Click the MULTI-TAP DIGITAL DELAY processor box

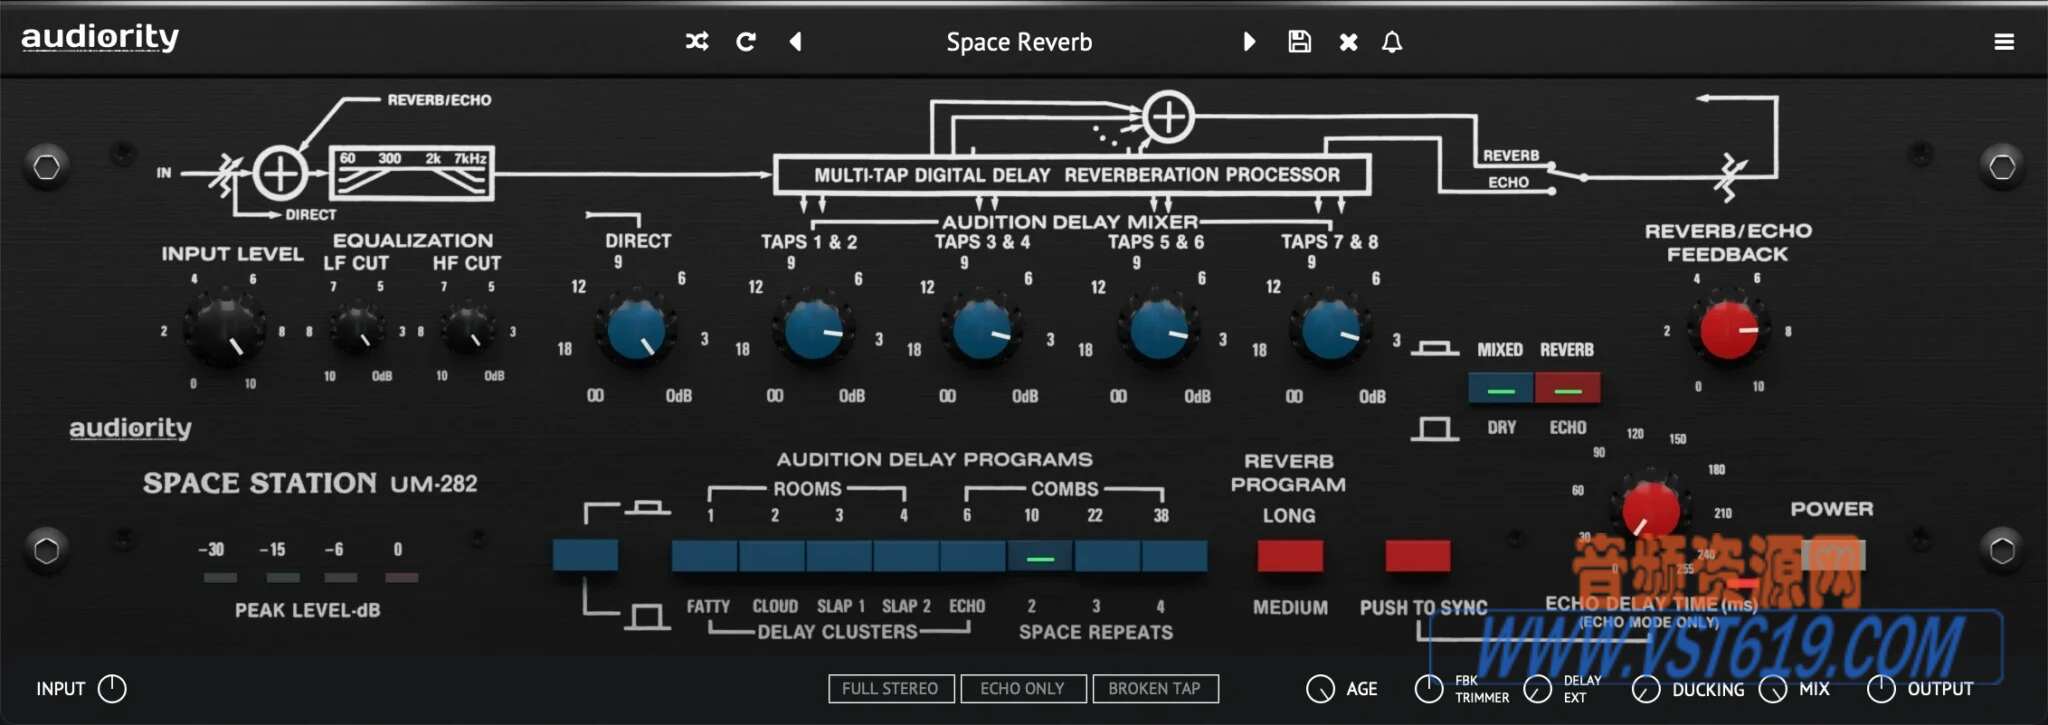pos(1072,175)
